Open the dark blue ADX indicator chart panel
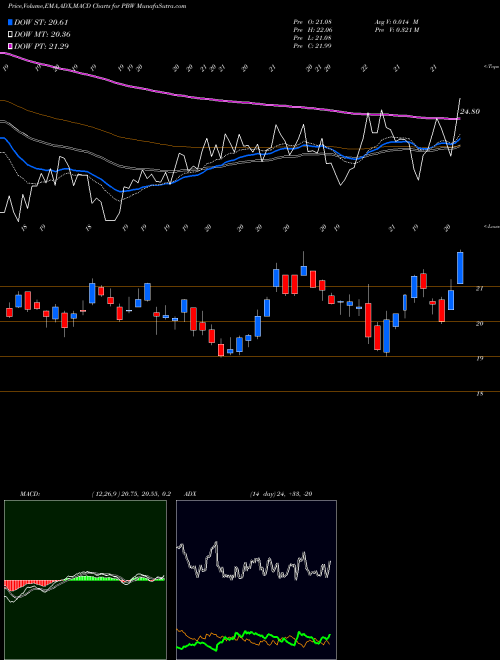 [x=256, y=580]
